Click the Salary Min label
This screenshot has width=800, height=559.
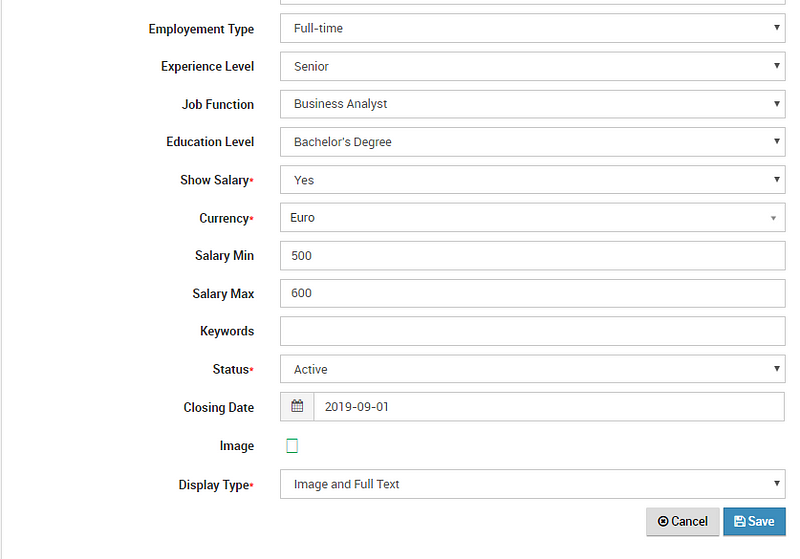(224, 256)
